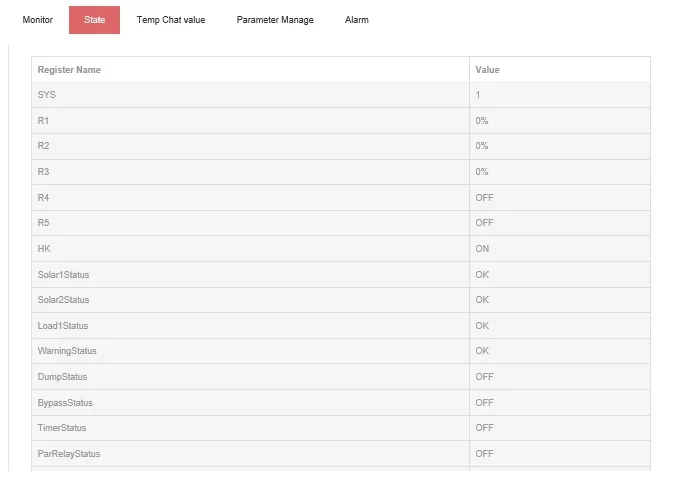The width and height of the screenshot is (673, 477).
Task: Click the 0% value of R1
Action: [x=482, y=121]
